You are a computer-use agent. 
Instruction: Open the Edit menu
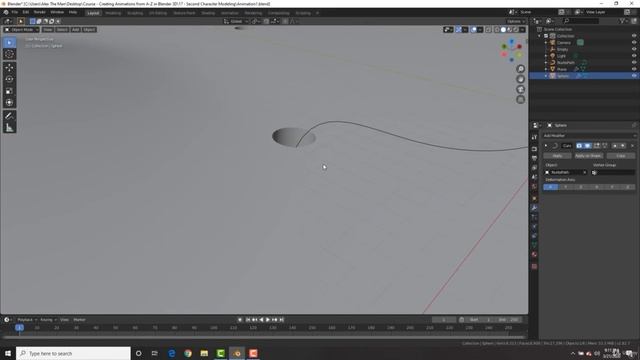pos(26,12)
